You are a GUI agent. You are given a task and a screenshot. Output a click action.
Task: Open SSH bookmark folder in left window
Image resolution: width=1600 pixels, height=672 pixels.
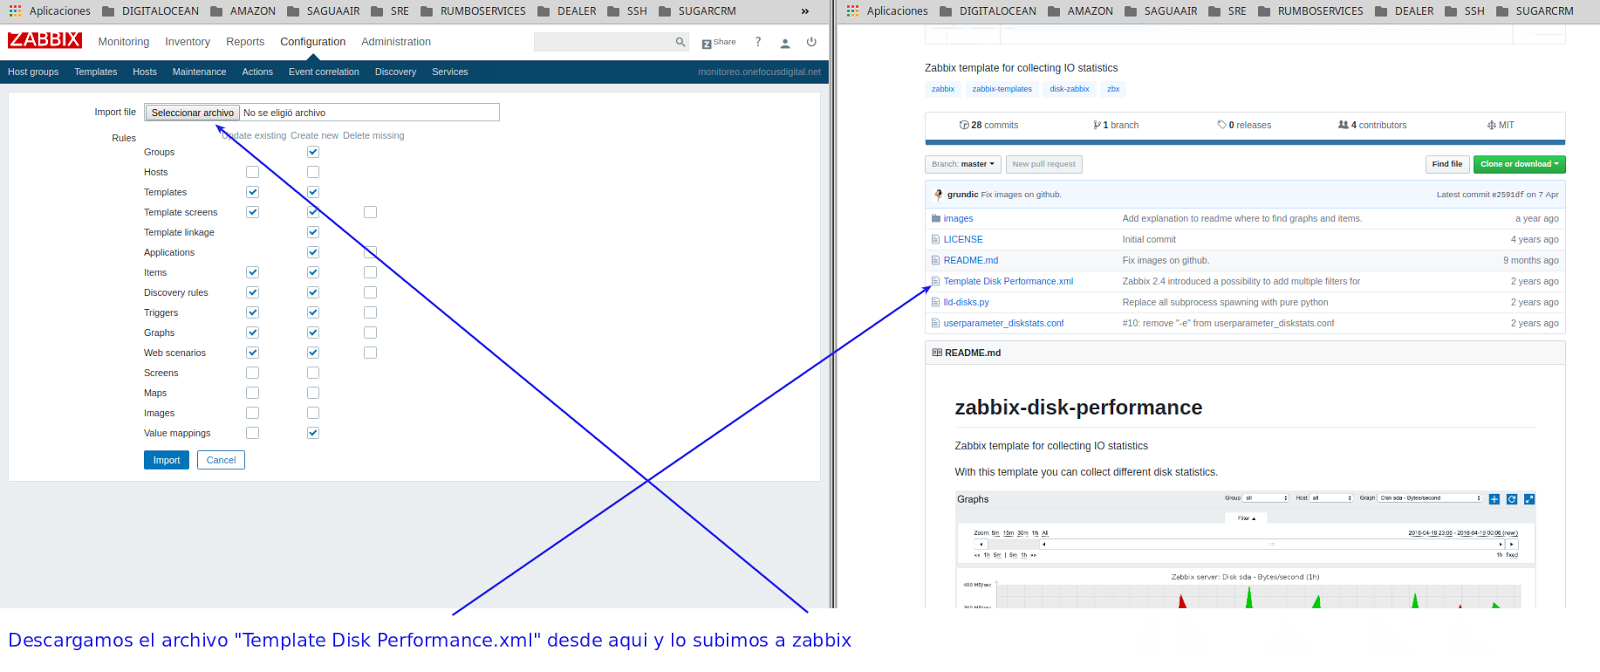[x=627, y=11]
